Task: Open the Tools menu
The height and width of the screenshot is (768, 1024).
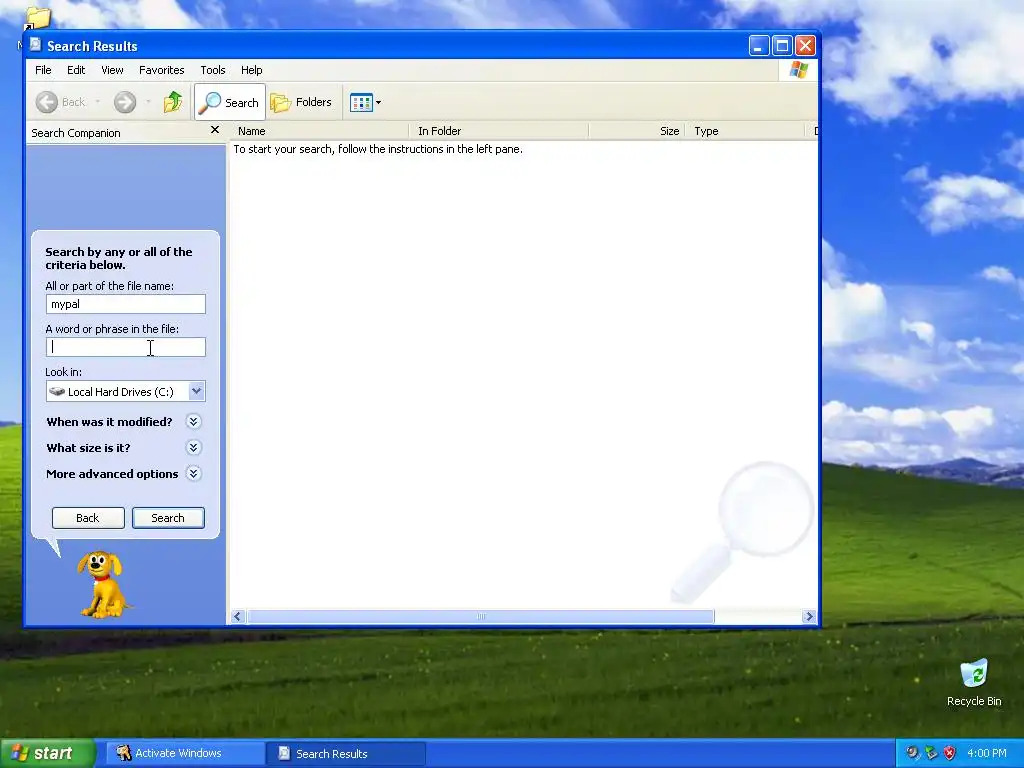Action: 213,70
